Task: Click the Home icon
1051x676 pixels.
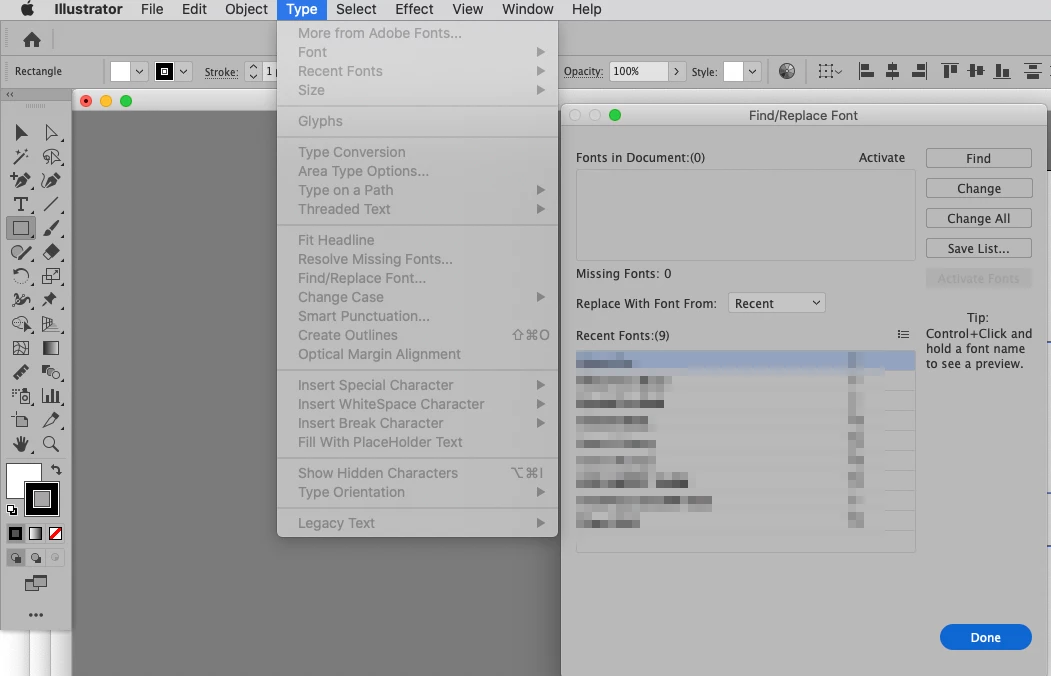Action: click(x=32, y=40)
